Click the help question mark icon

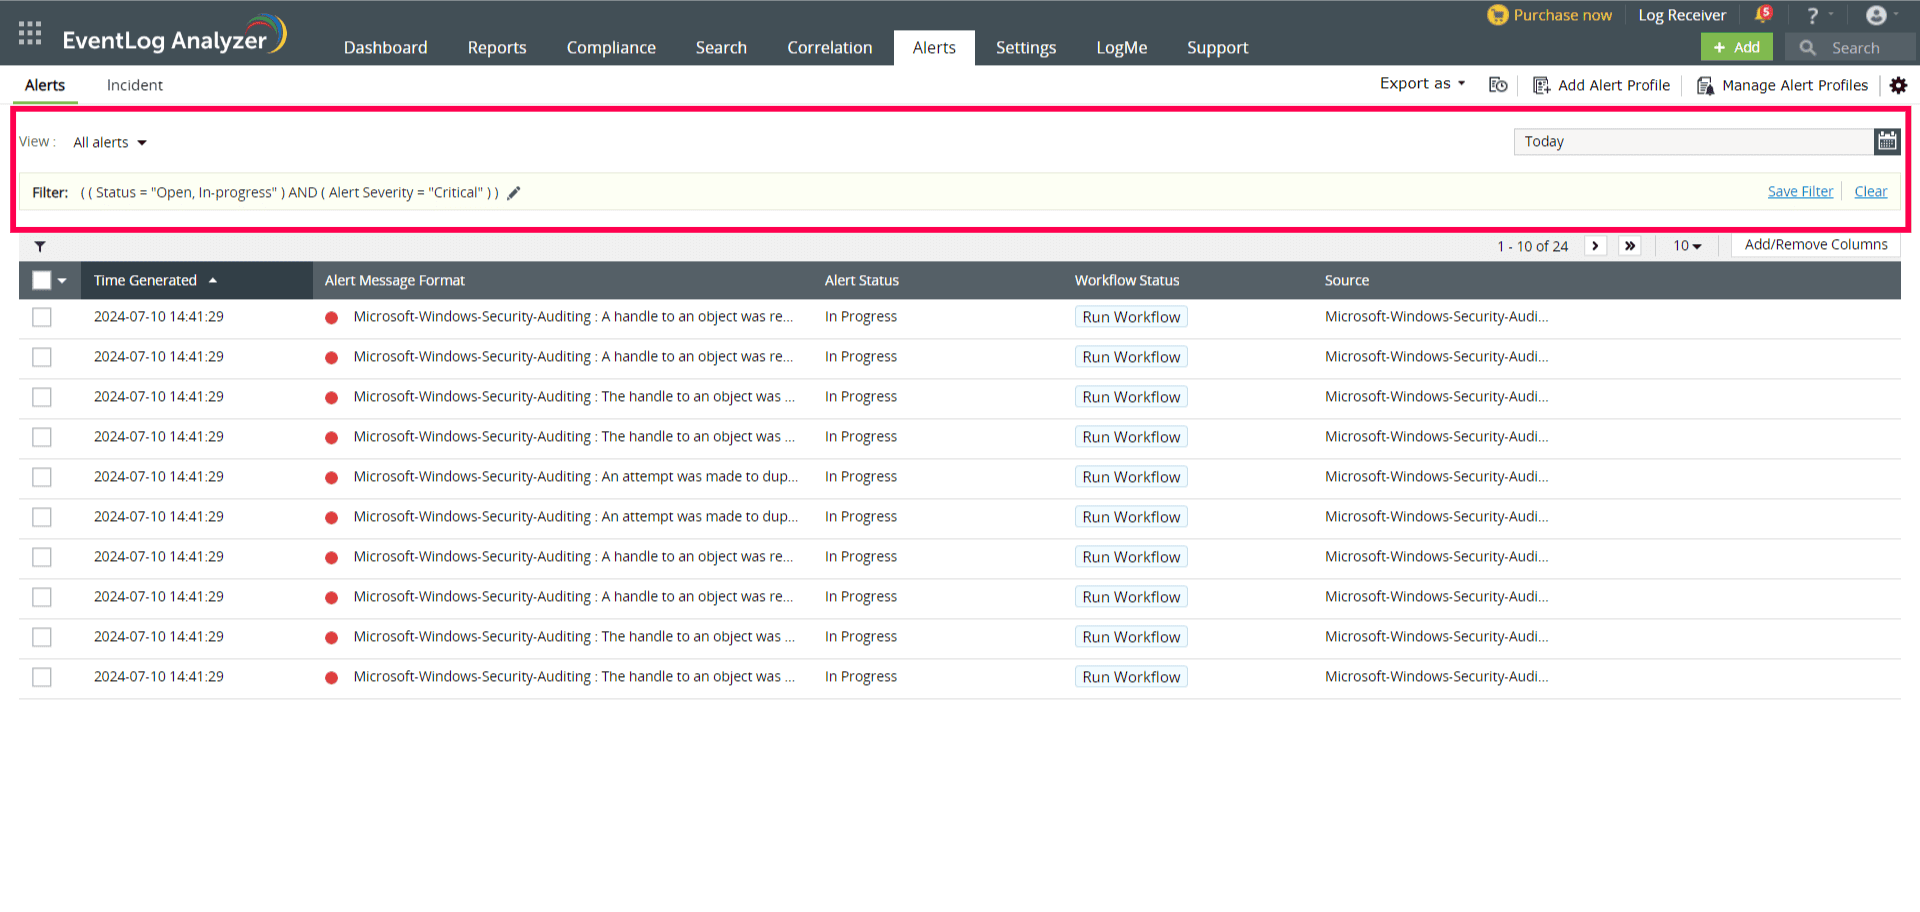pos(1812,14)
